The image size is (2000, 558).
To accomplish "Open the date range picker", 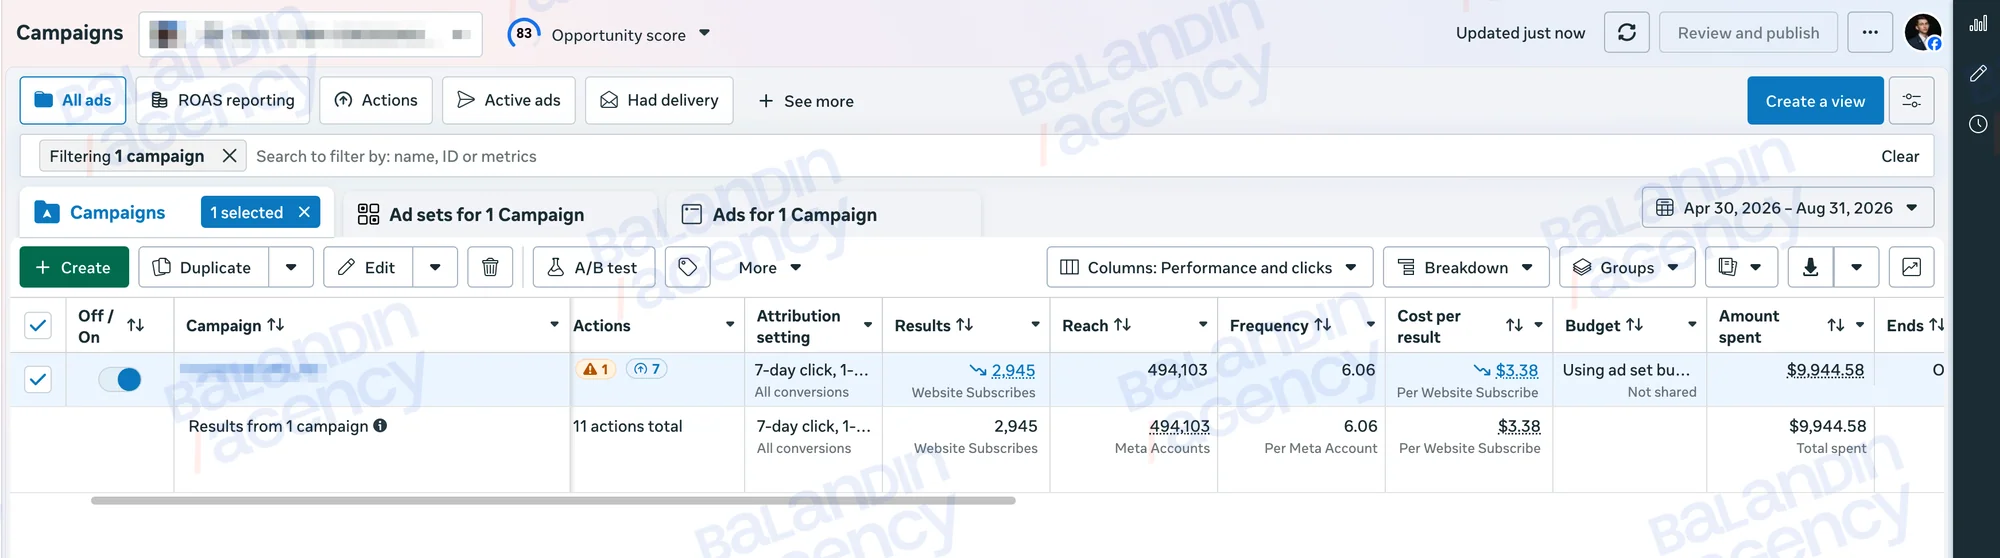I will click(x=1788, y=208).
